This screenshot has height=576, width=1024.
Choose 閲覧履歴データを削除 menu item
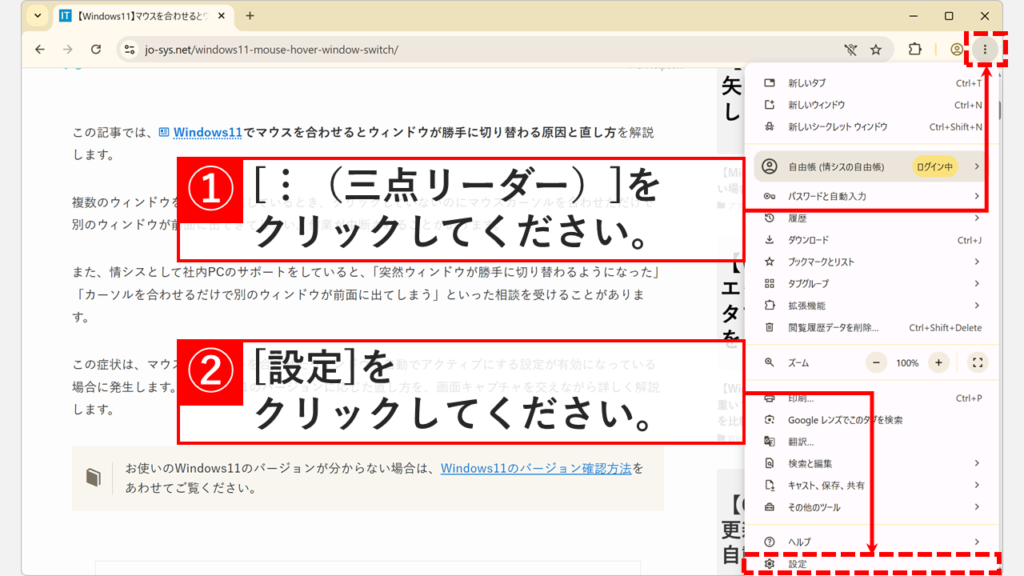873,328
